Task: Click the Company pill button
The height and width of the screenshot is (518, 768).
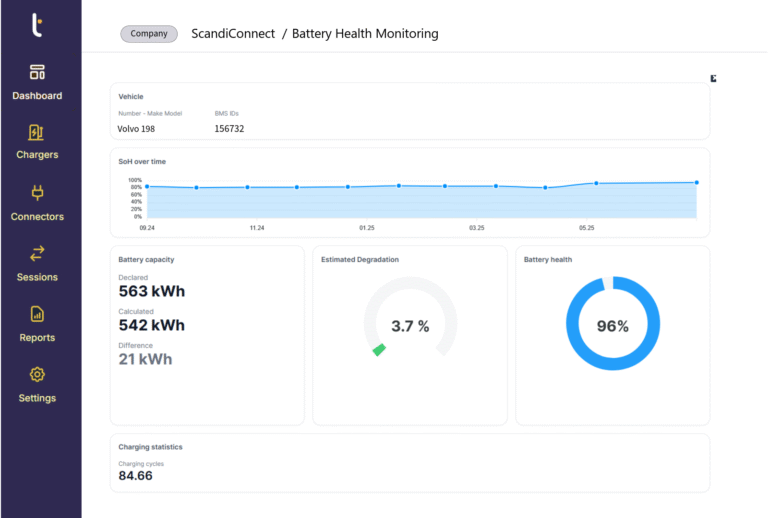Action: click(x=149, y=34)
